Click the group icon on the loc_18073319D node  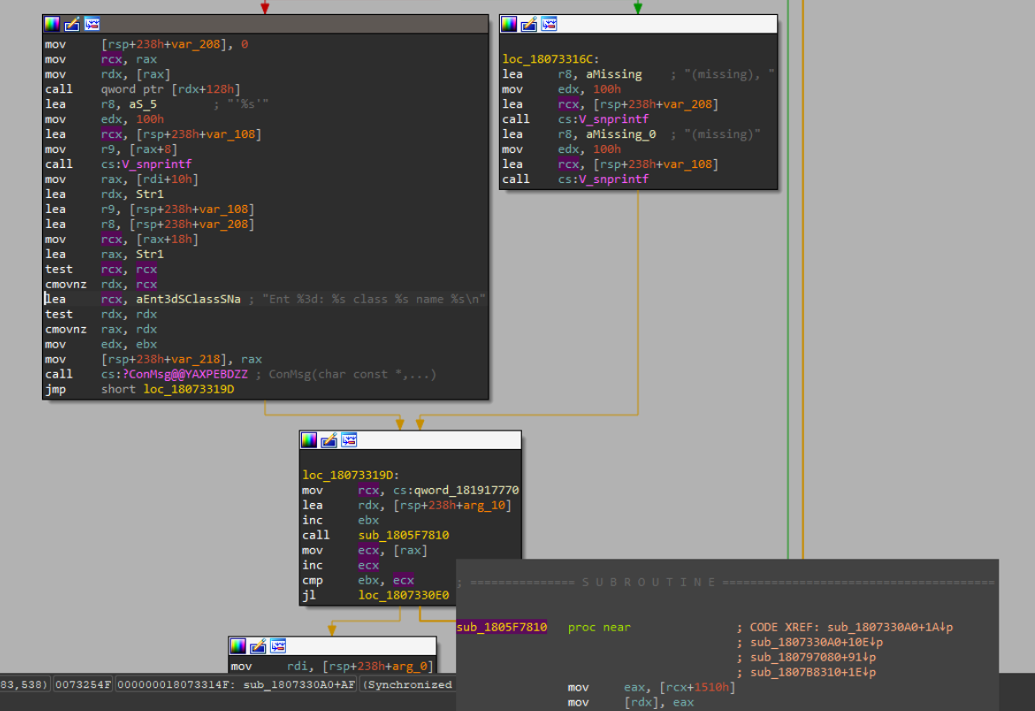tap(349, 440)
